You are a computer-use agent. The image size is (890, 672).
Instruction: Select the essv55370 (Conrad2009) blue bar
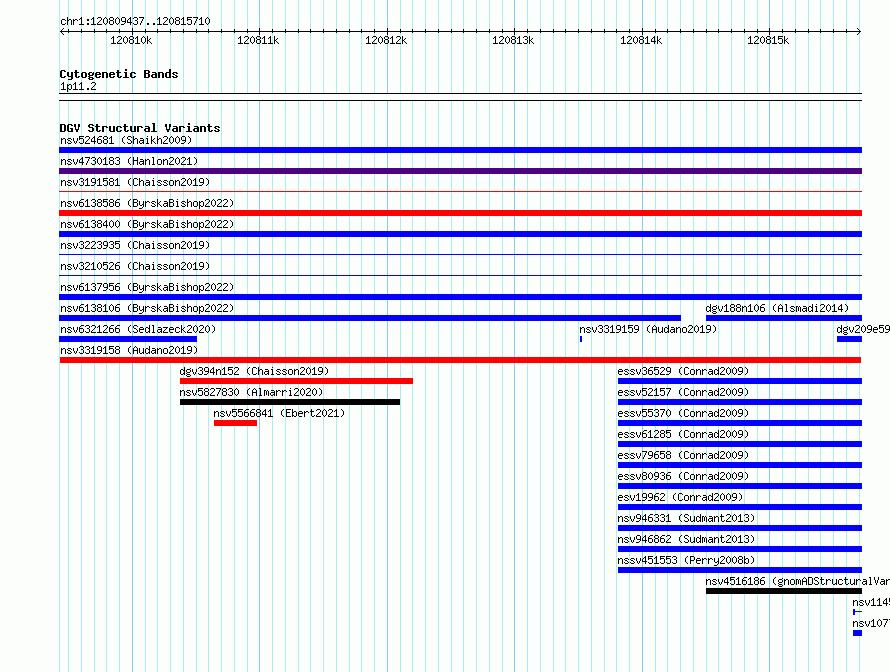pyautogui.click(x=740, y=423)
